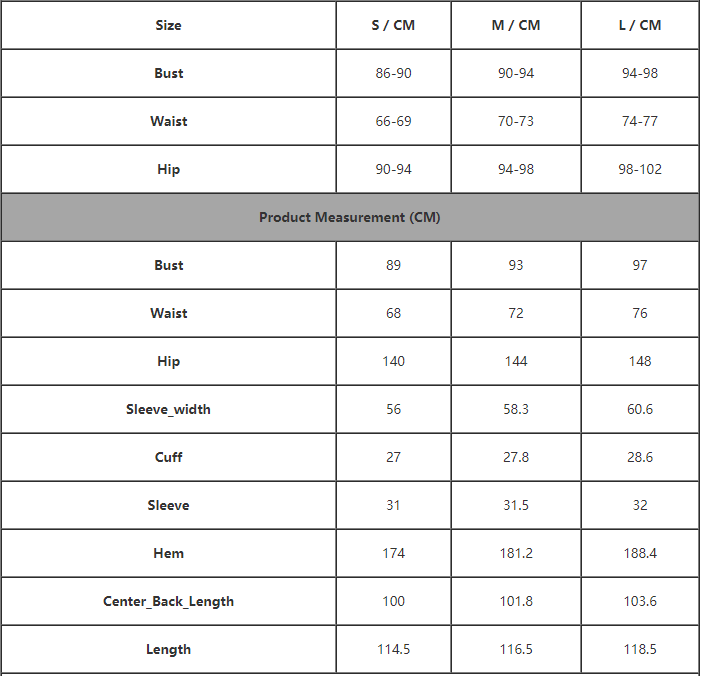Select the 28.6 cuff value
704x676 pixels.
click(x=639, y=457)
